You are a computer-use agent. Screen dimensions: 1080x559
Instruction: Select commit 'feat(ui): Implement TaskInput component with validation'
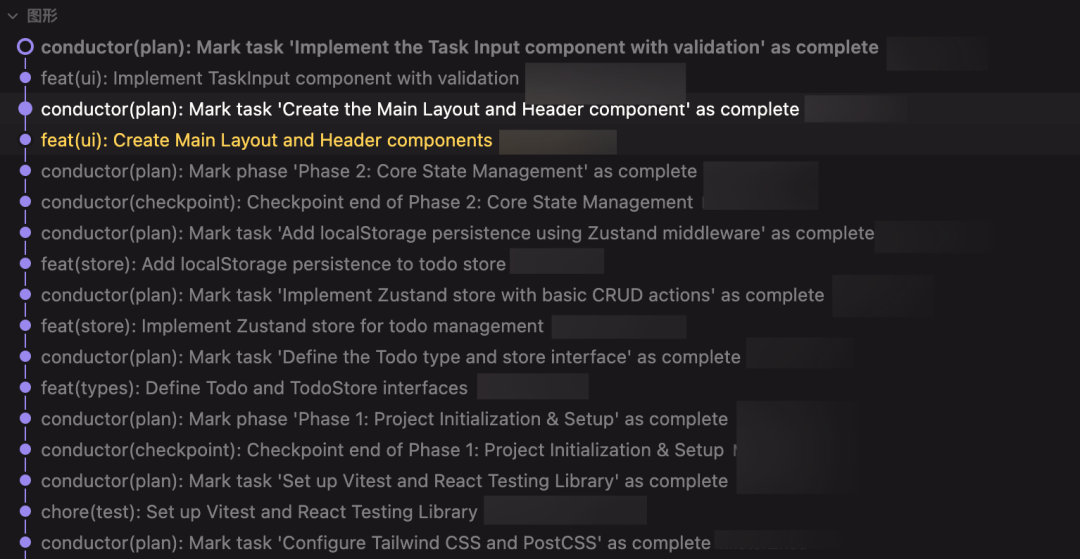pos(280,78)
